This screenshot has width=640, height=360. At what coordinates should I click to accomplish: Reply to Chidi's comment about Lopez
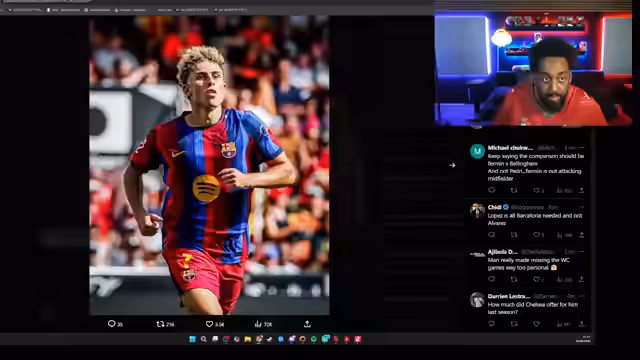coord(491,235)
